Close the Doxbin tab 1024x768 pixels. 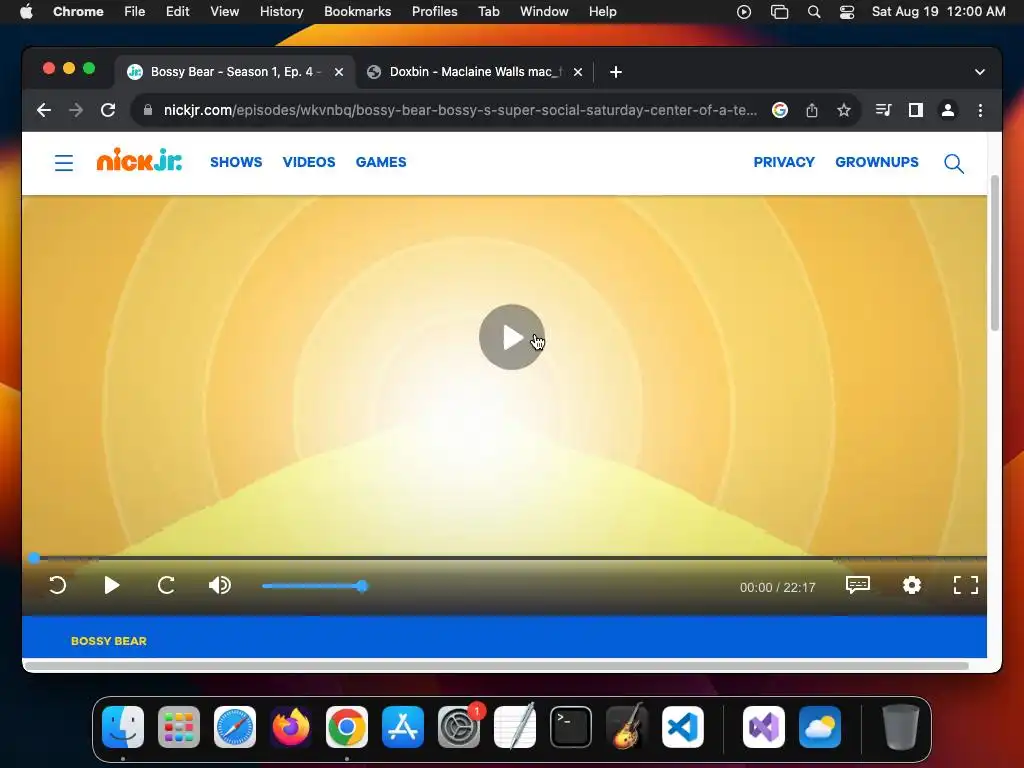pyautogui.click(x=578, y=72)
